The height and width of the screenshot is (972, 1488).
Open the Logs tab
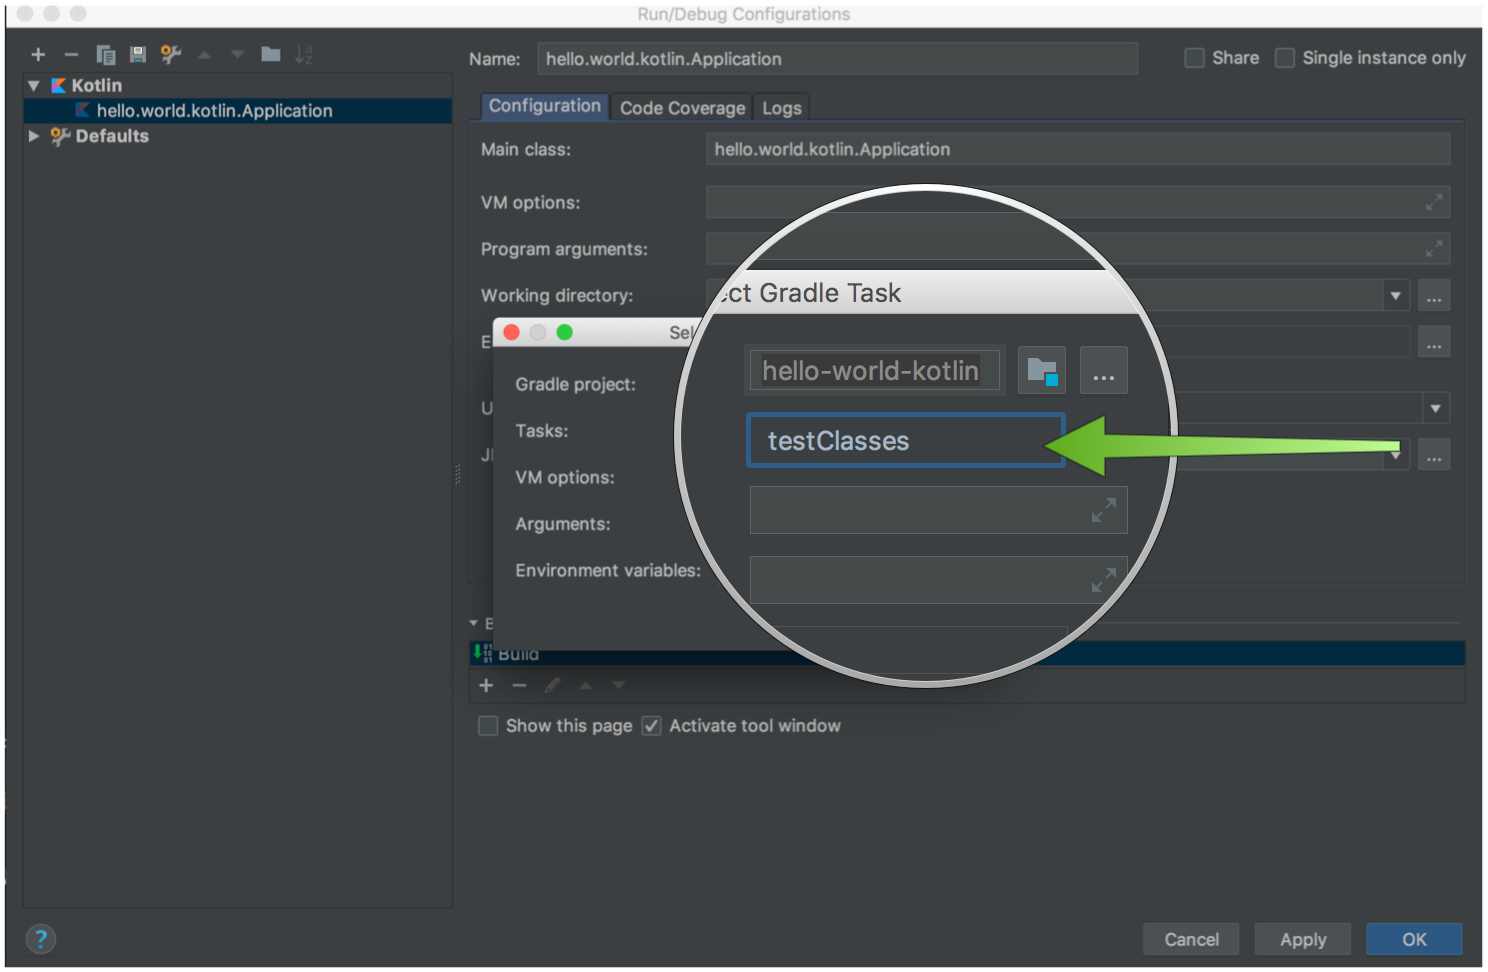tap(781, 107)
